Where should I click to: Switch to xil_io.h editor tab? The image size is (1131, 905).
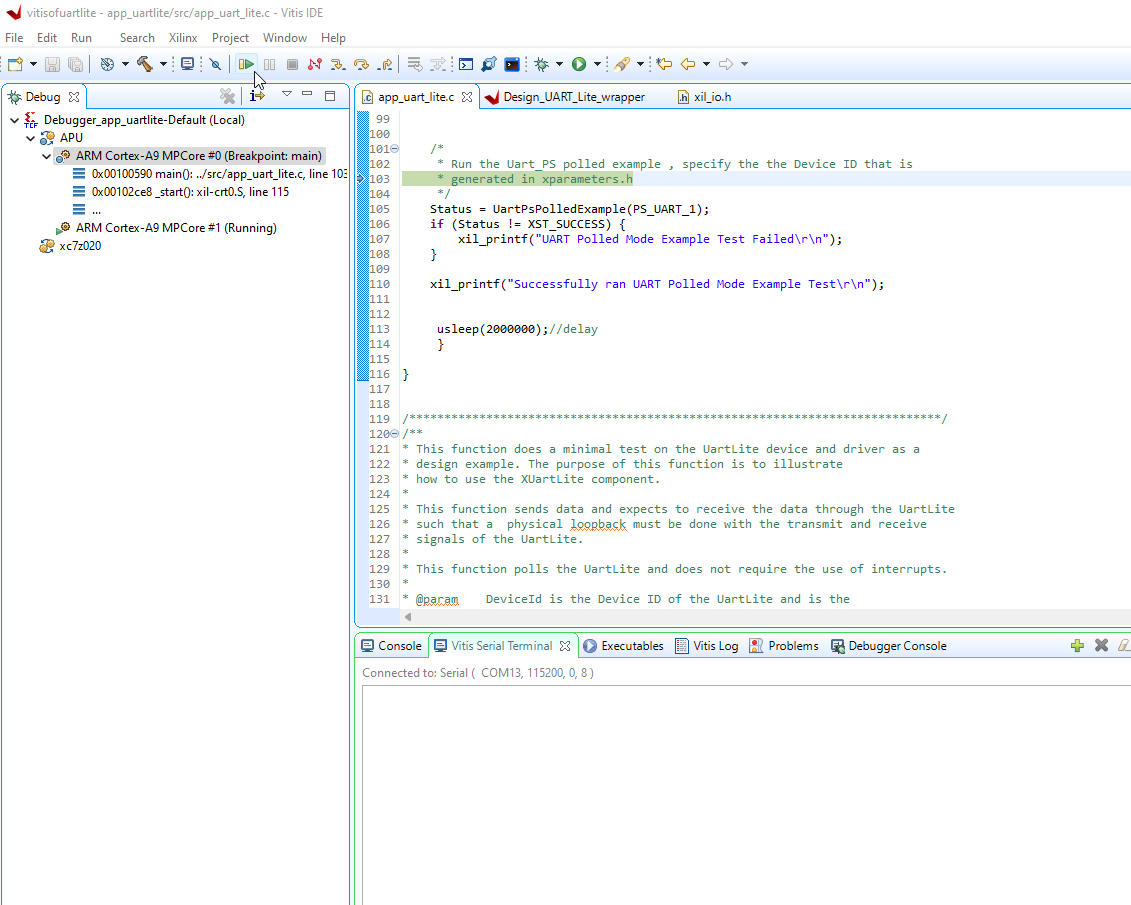pos(705,97)
